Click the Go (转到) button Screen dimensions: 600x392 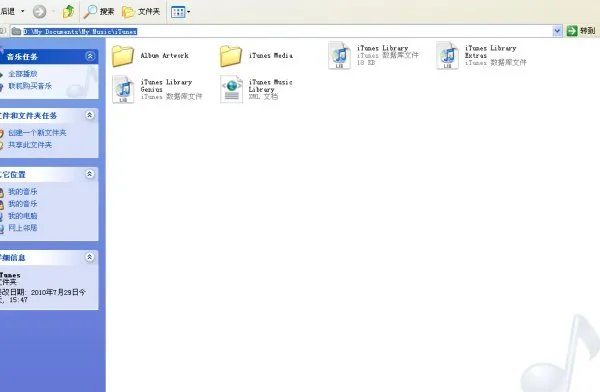point(581,31)
